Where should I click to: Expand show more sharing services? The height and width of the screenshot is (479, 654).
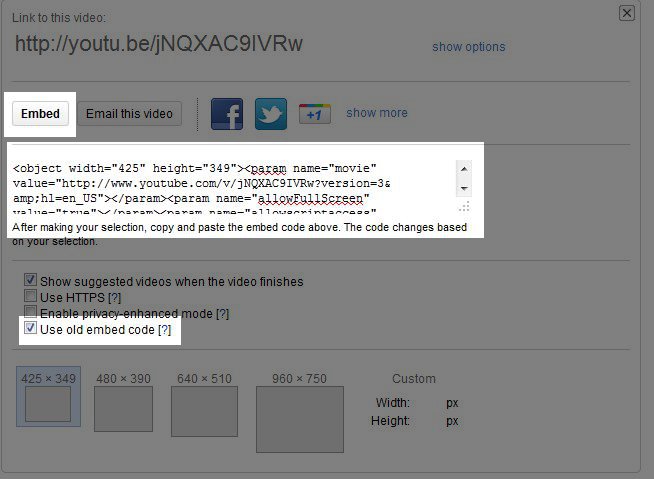point(376,113)
